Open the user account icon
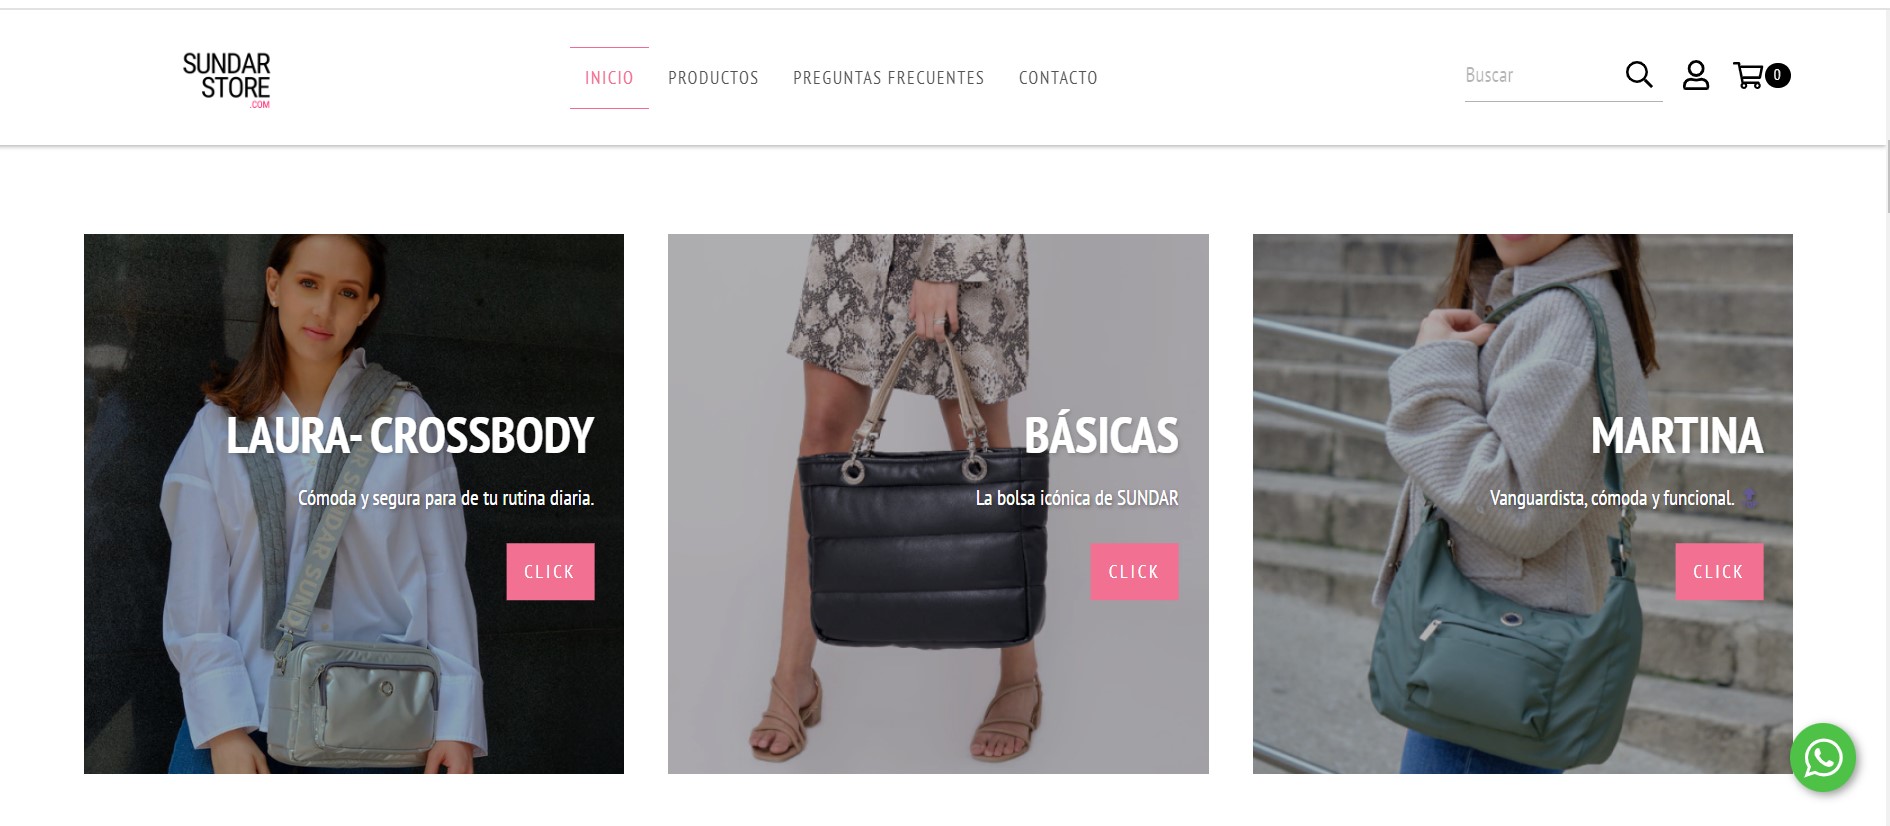Image resolution: width=1890 pixels, height=826 pixels. [1696, 75]
